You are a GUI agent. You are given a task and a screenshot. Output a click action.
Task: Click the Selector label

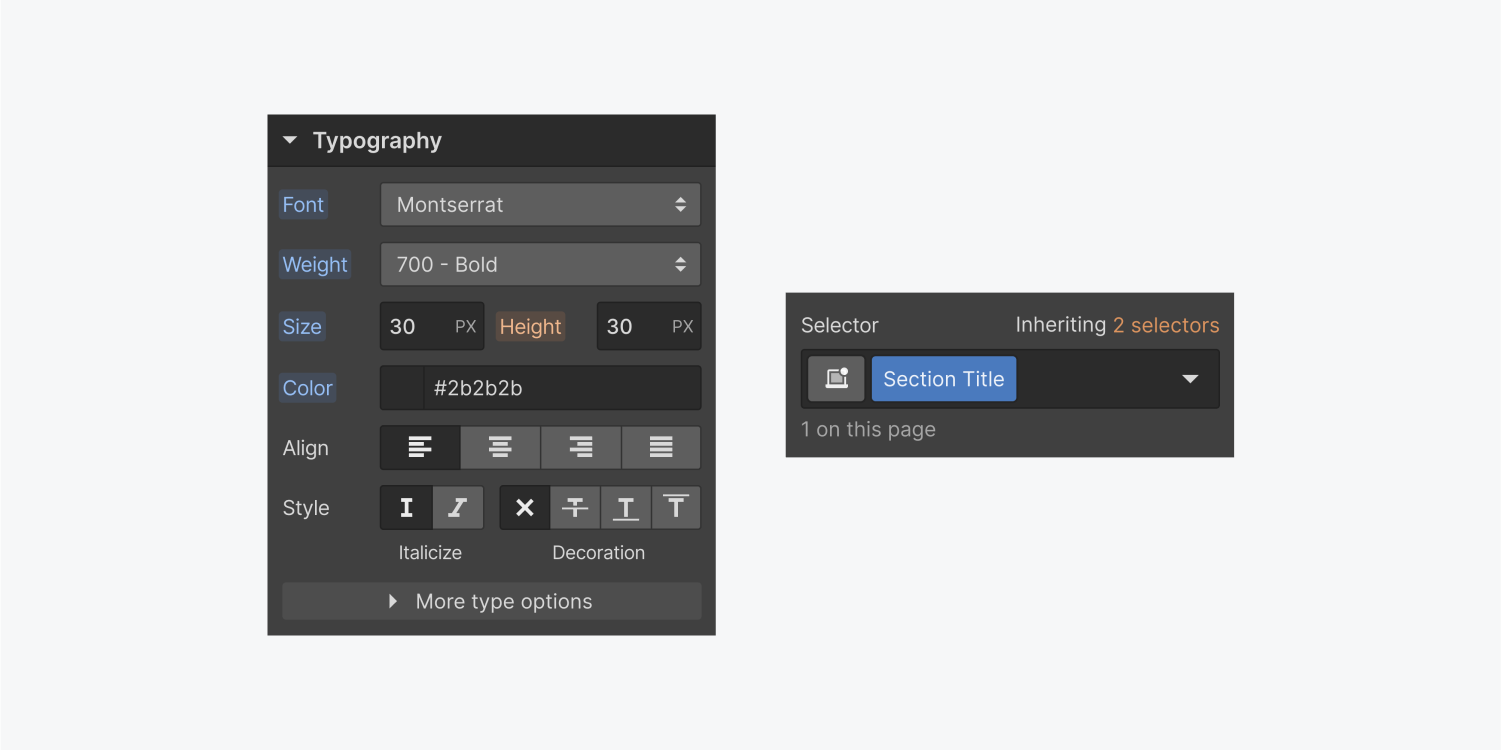pos(840,325)
